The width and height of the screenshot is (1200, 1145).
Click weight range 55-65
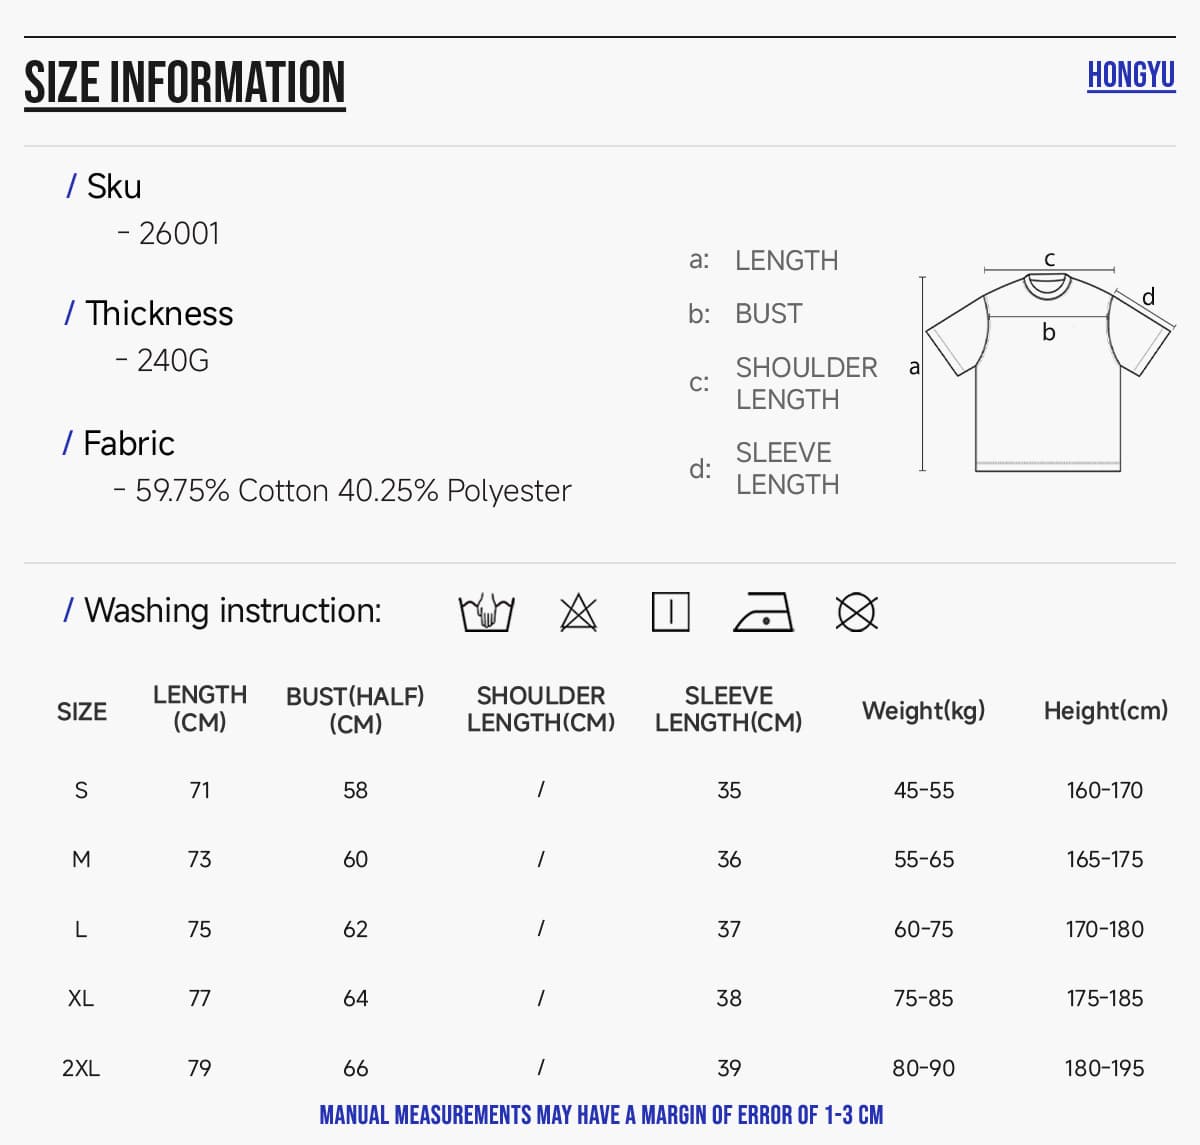924,859
